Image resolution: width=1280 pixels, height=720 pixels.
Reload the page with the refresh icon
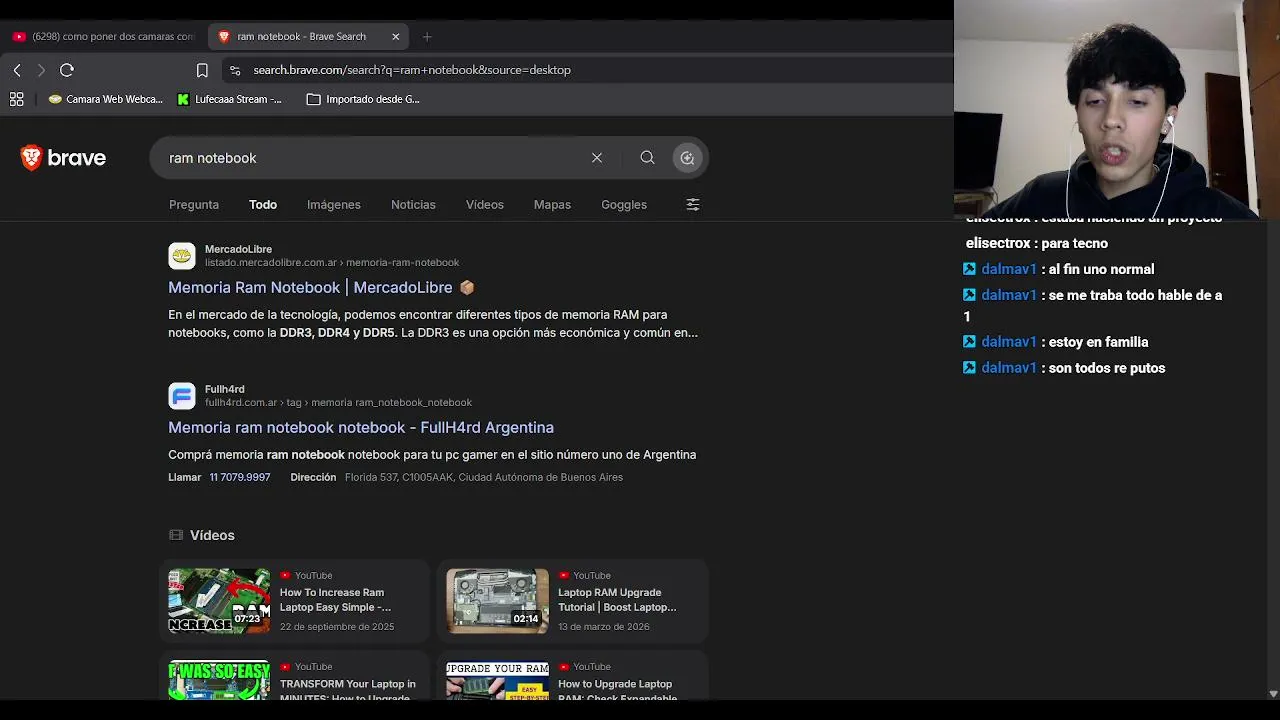pos(67,70)
